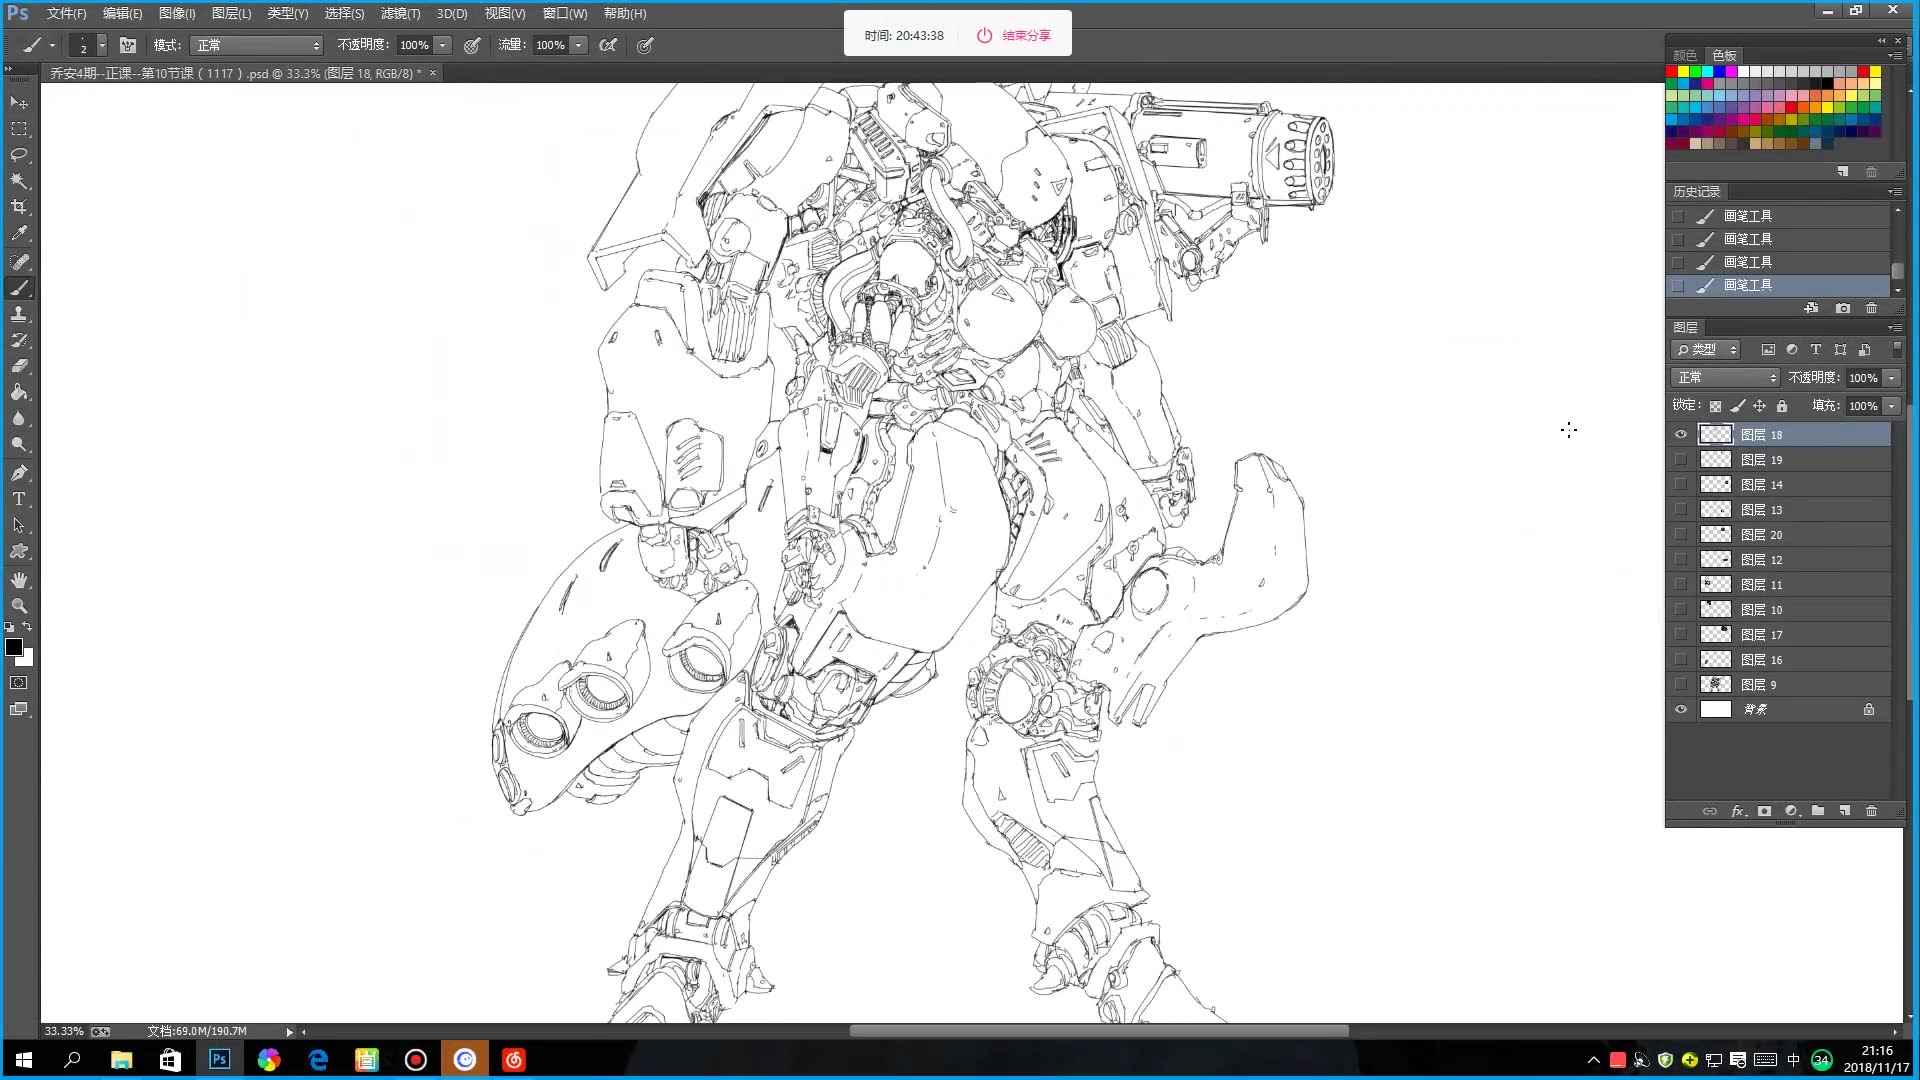Toggle lock transparent pixels icon
This screenshot has width=1920, height=1080.
1715,406
